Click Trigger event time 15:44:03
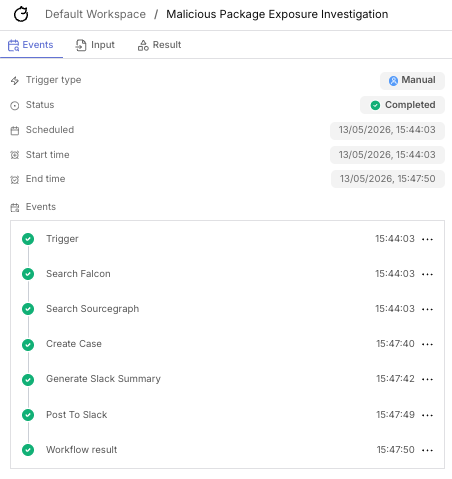Viewport: 452px width, 479px height. pyautogui.click(x=395, y=239)
